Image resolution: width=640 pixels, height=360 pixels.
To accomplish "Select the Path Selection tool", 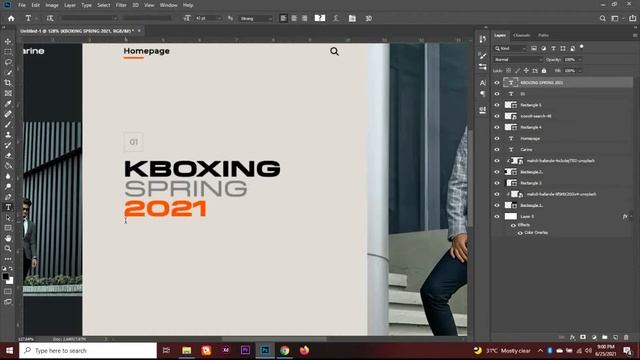I will point(8,218).
